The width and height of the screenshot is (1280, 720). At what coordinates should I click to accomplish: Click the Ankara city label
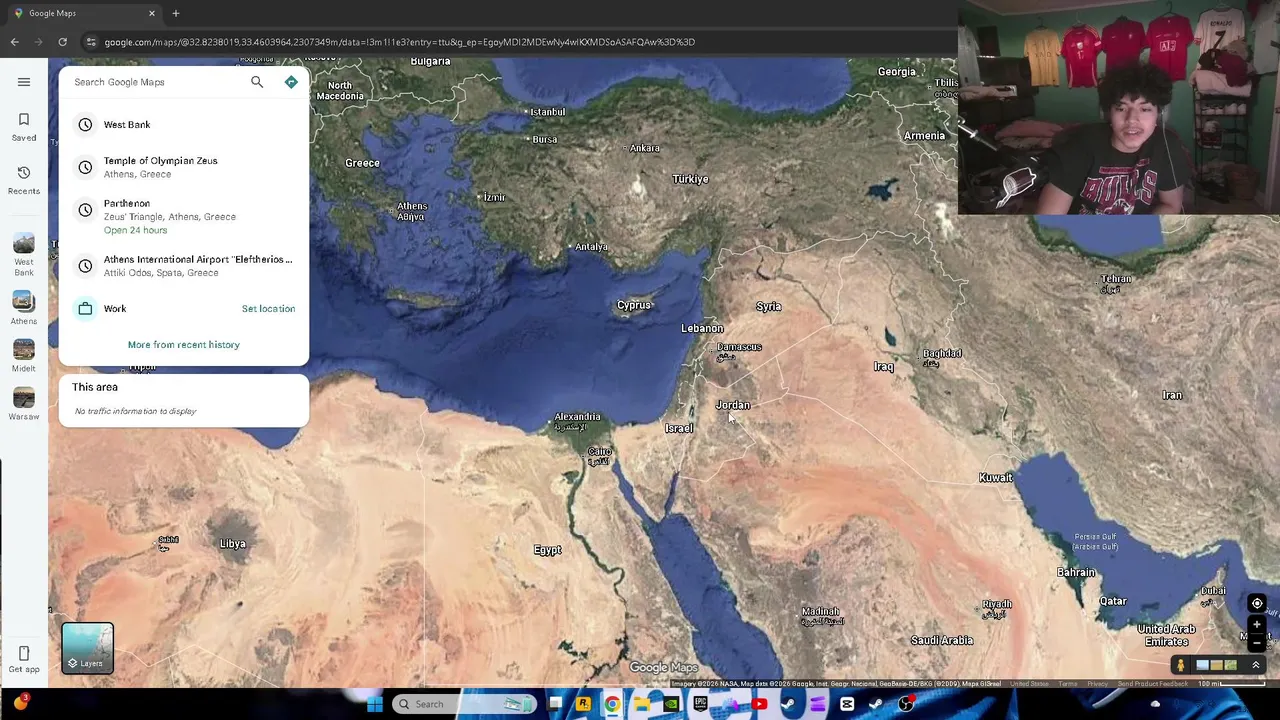tap(644, 148)
